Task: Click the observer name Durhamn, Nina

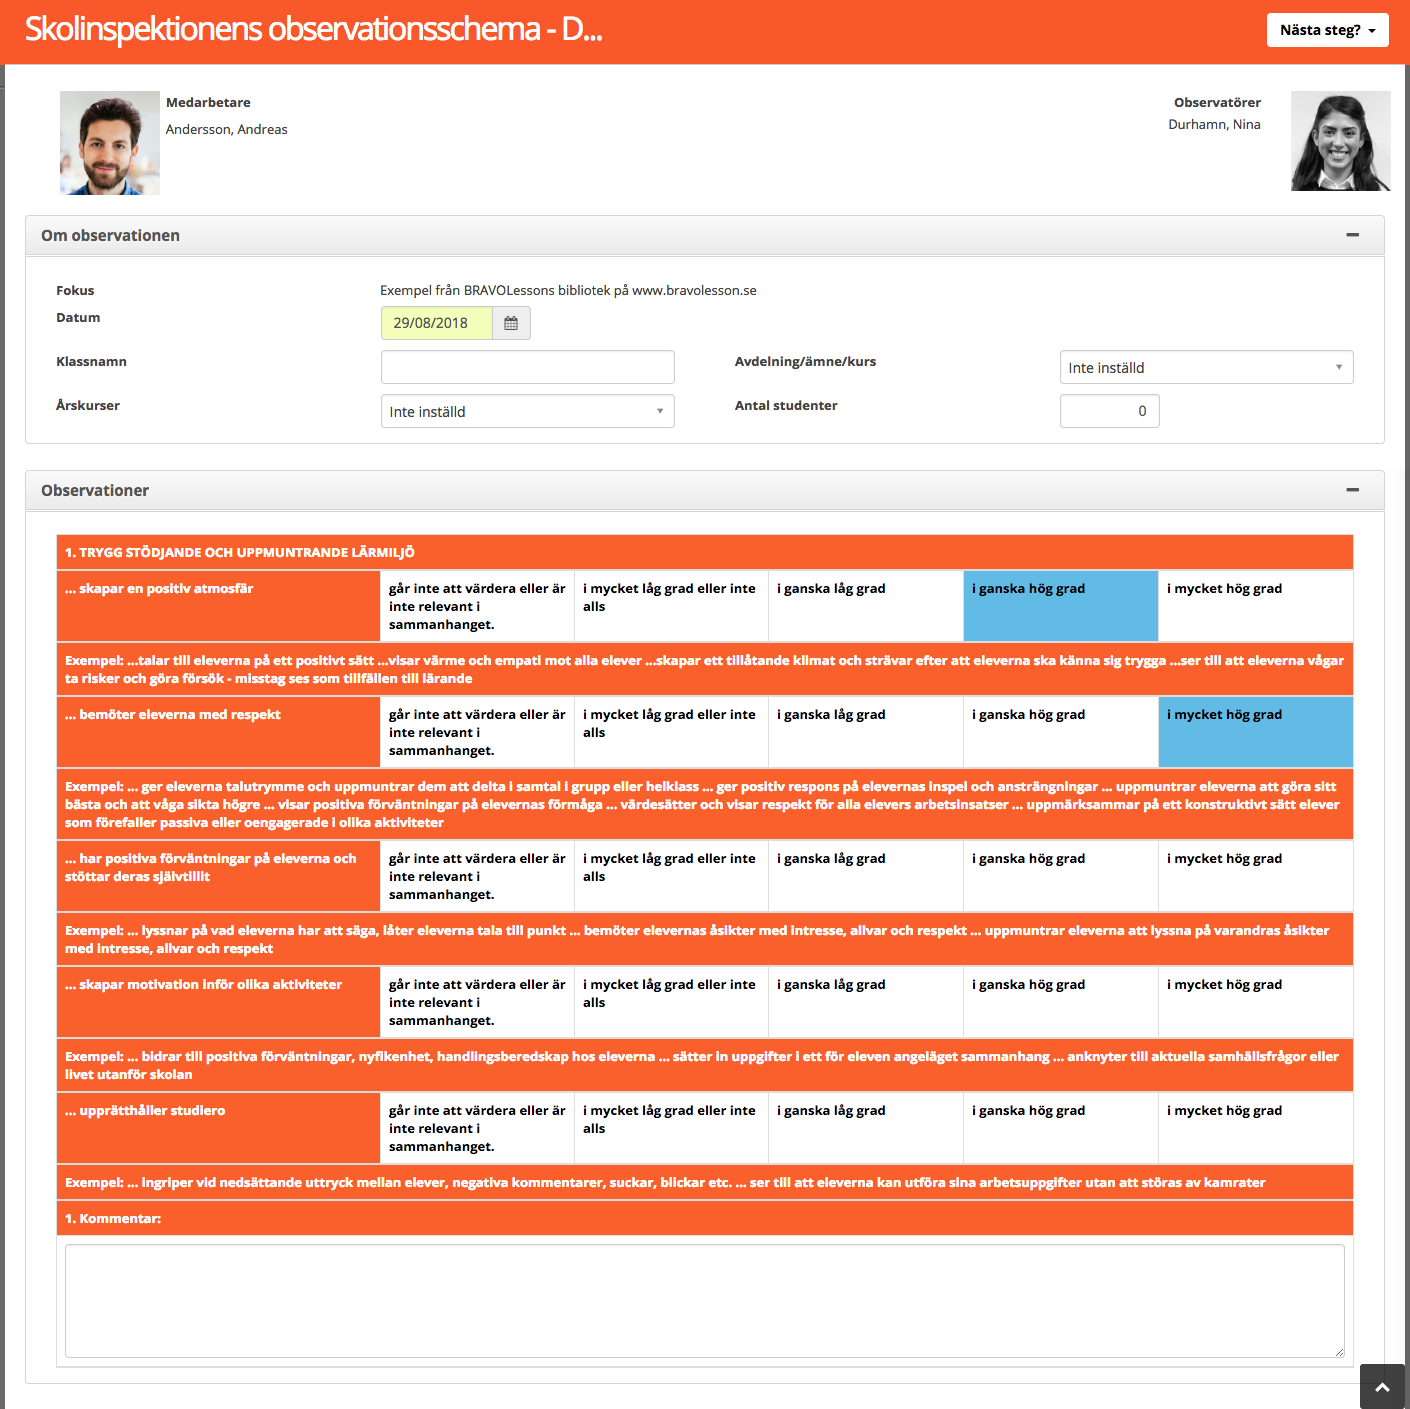Action: pyautogui.click(x=1214, y=124)
